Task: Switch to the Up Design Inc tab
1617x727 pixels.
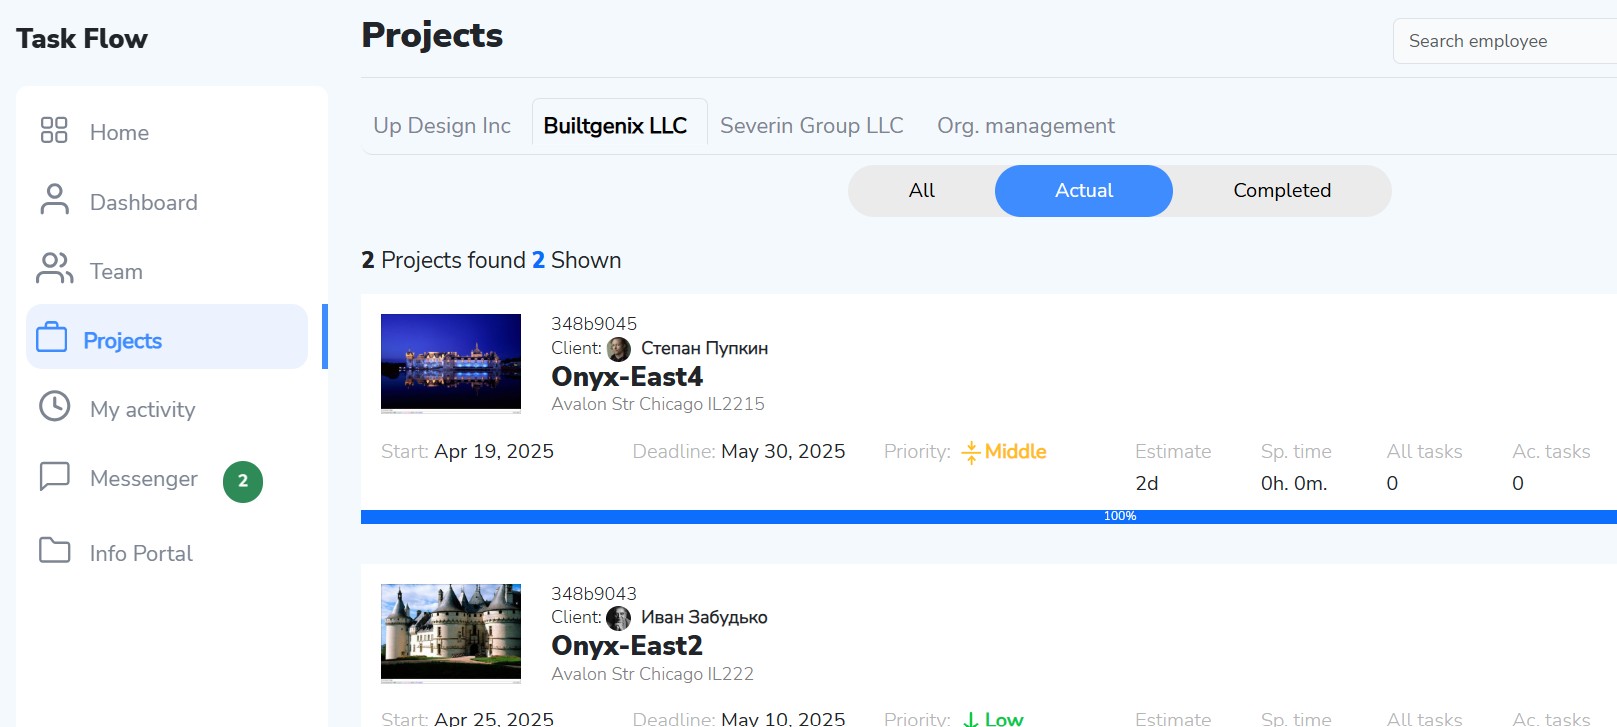Action: (442, 126)
